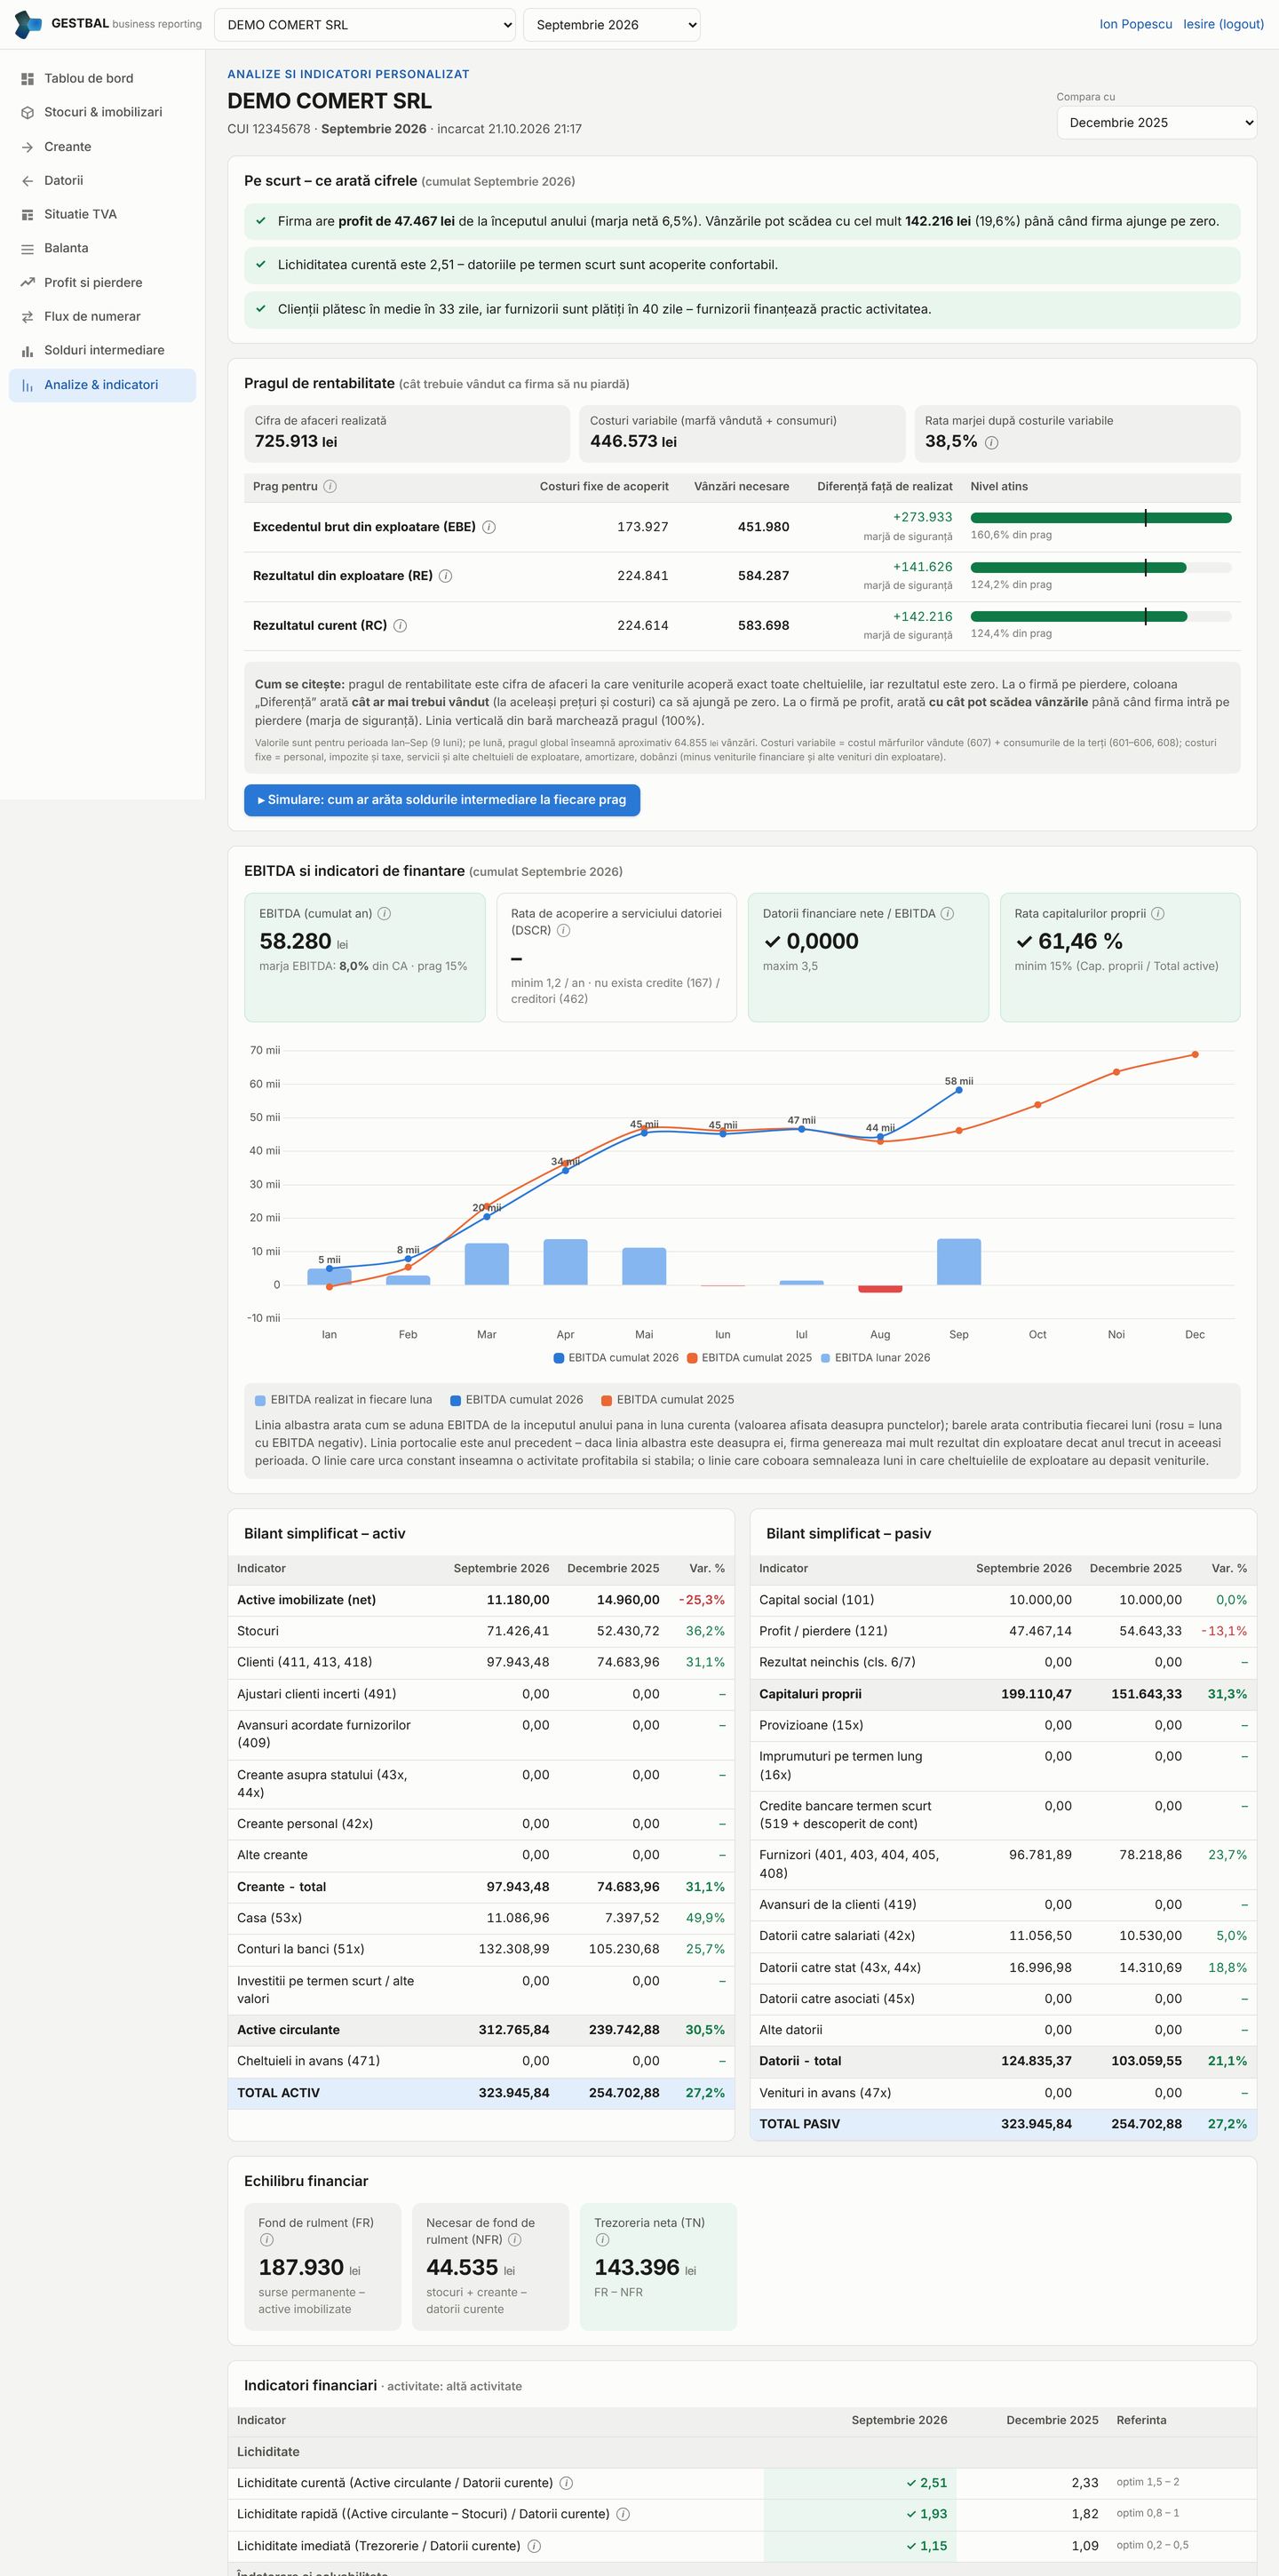Click the Stocuri & imobilizari cube icon
The image size is (1279, 2576).
(x=27, y=113)
